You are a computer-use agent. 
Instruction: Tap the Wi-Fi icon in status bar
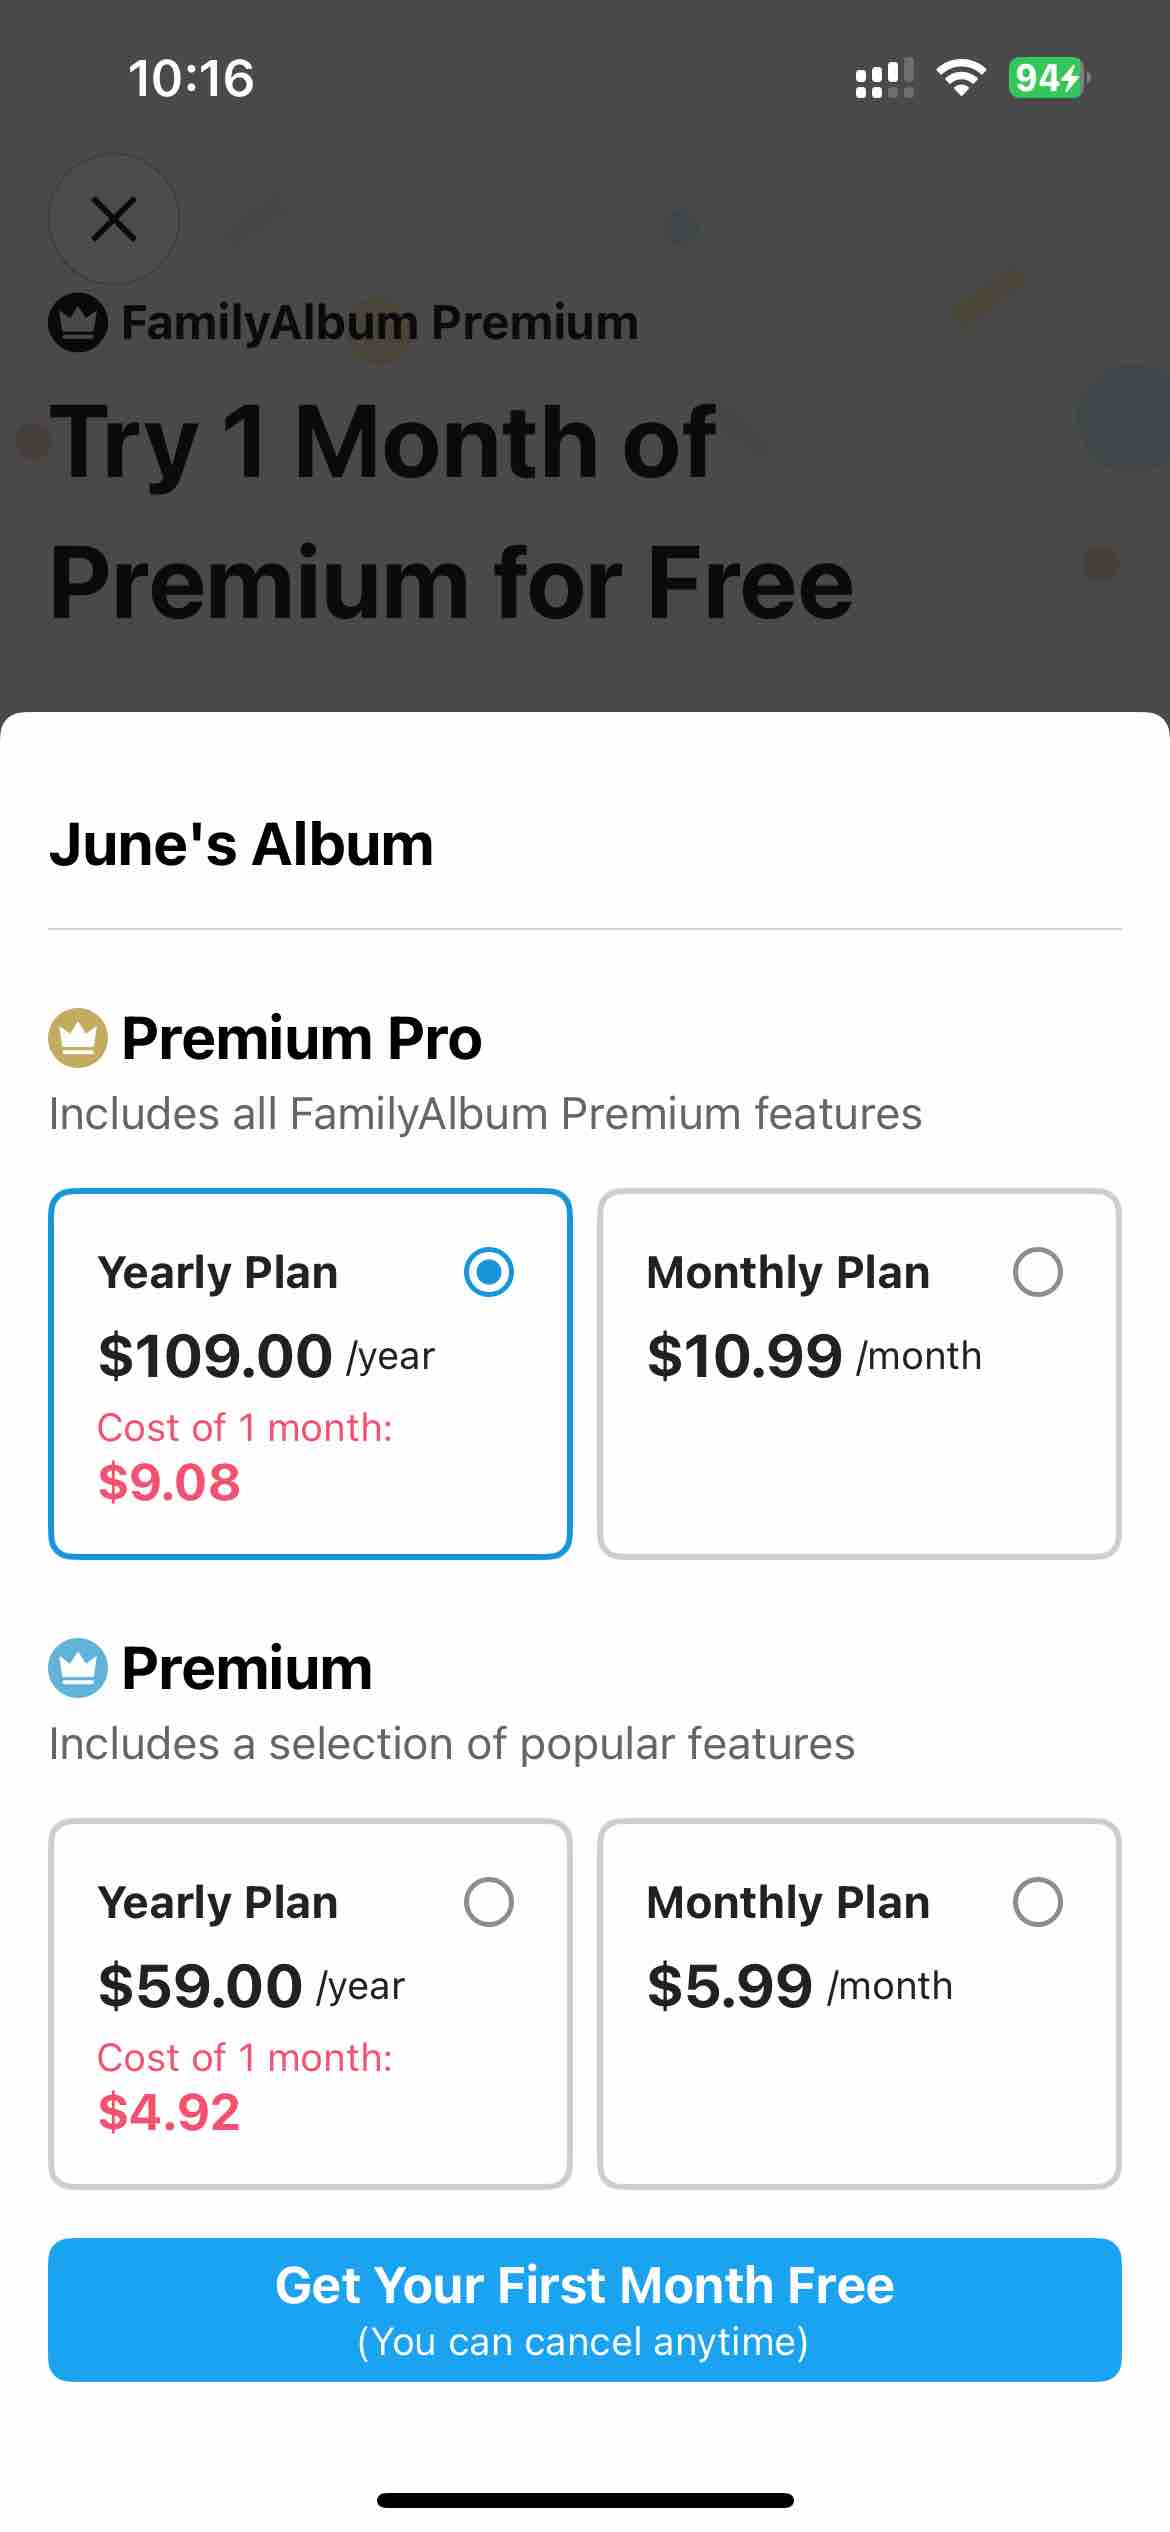pos(961,78)
